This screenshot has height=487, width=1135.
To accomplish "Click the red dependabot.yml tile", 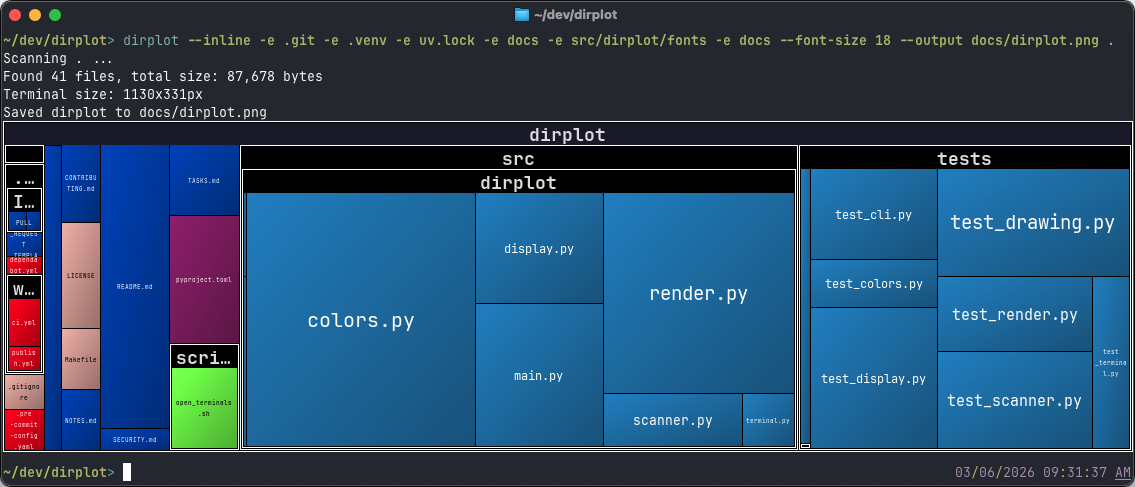I will tap(24, 265).
